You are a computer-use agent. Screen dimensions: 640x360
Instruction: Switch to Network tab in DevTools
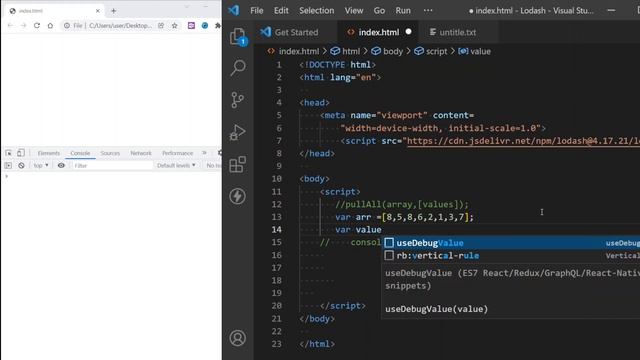click(141, 153)
